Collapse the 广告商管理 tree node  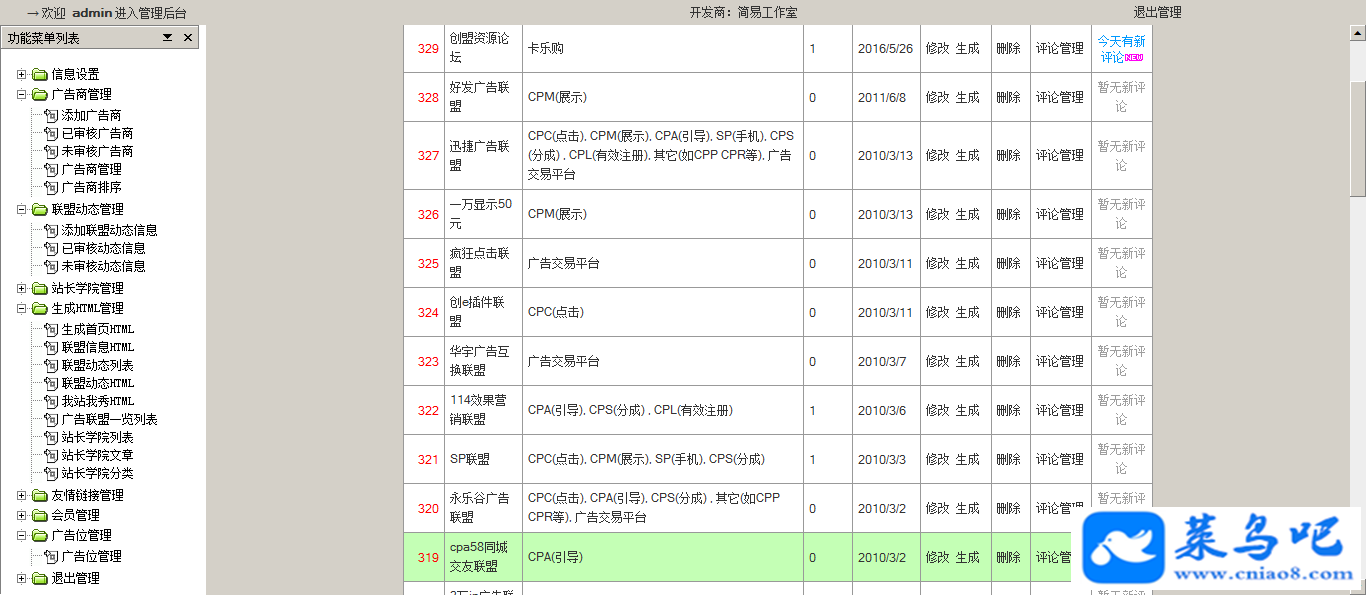22,94
